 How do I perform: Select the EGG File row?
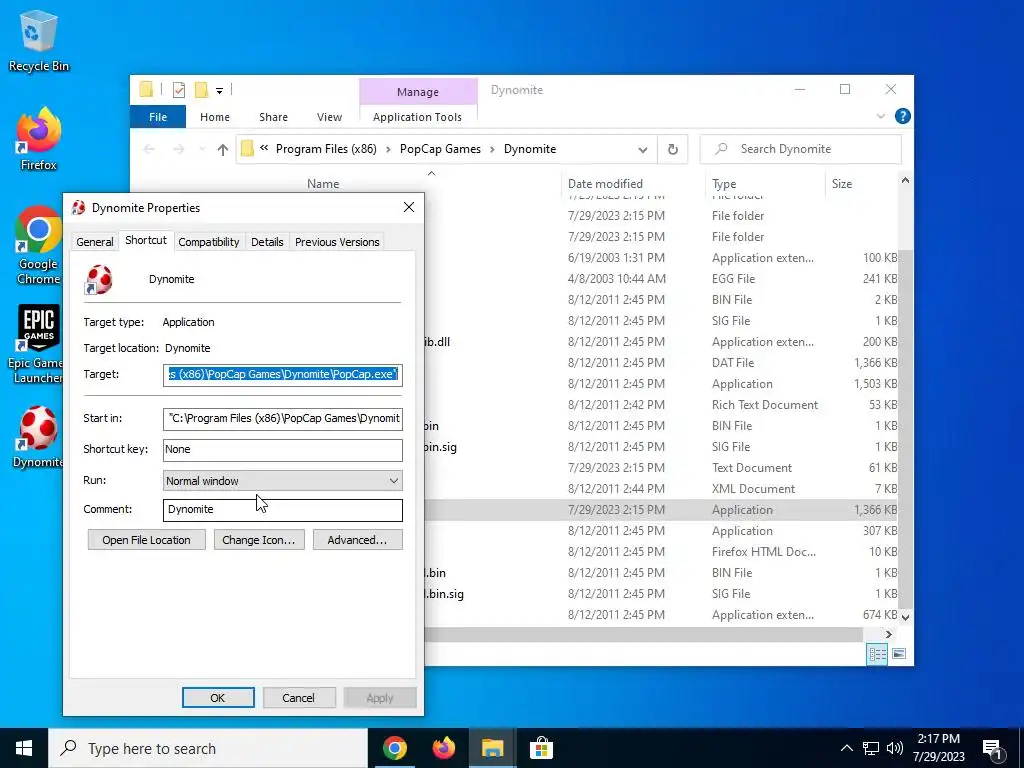[661, 279]
